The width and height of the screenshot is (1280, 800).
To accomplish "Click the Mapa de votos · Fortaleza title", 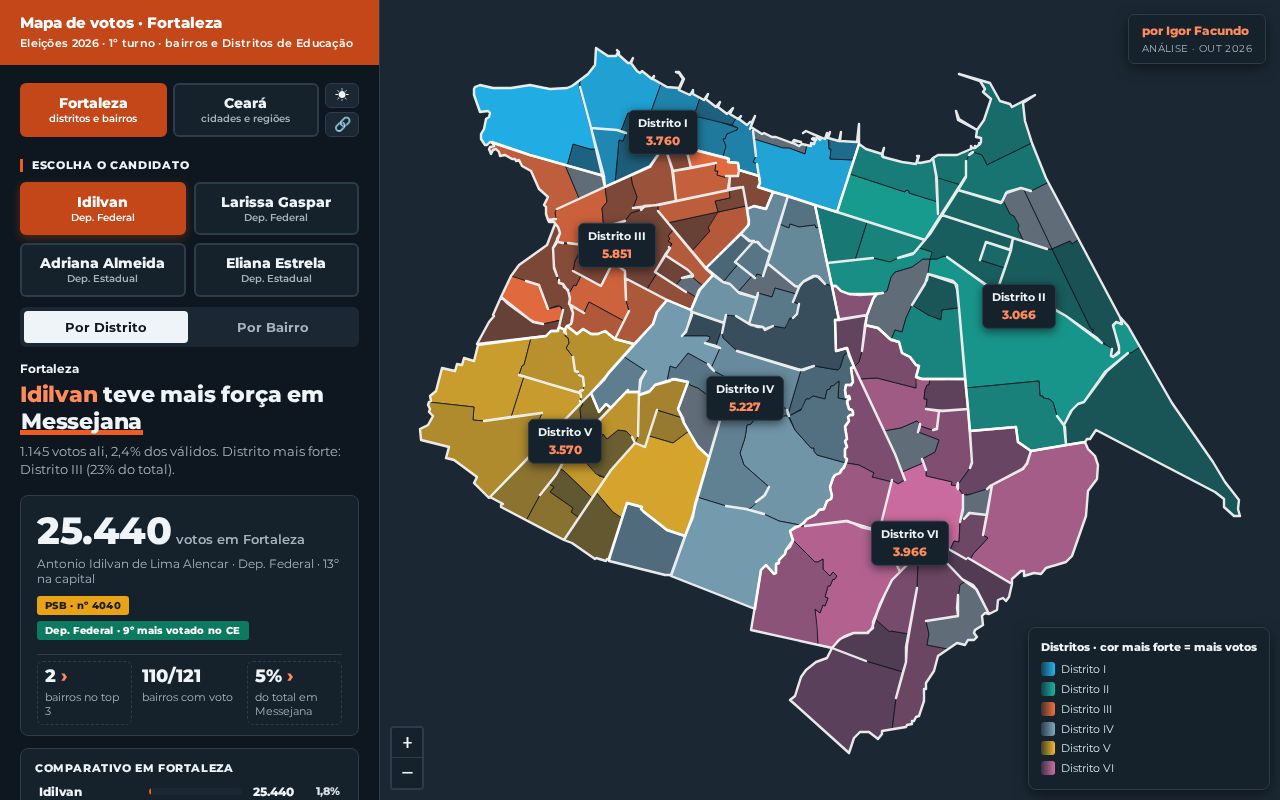I will [121, 23].
